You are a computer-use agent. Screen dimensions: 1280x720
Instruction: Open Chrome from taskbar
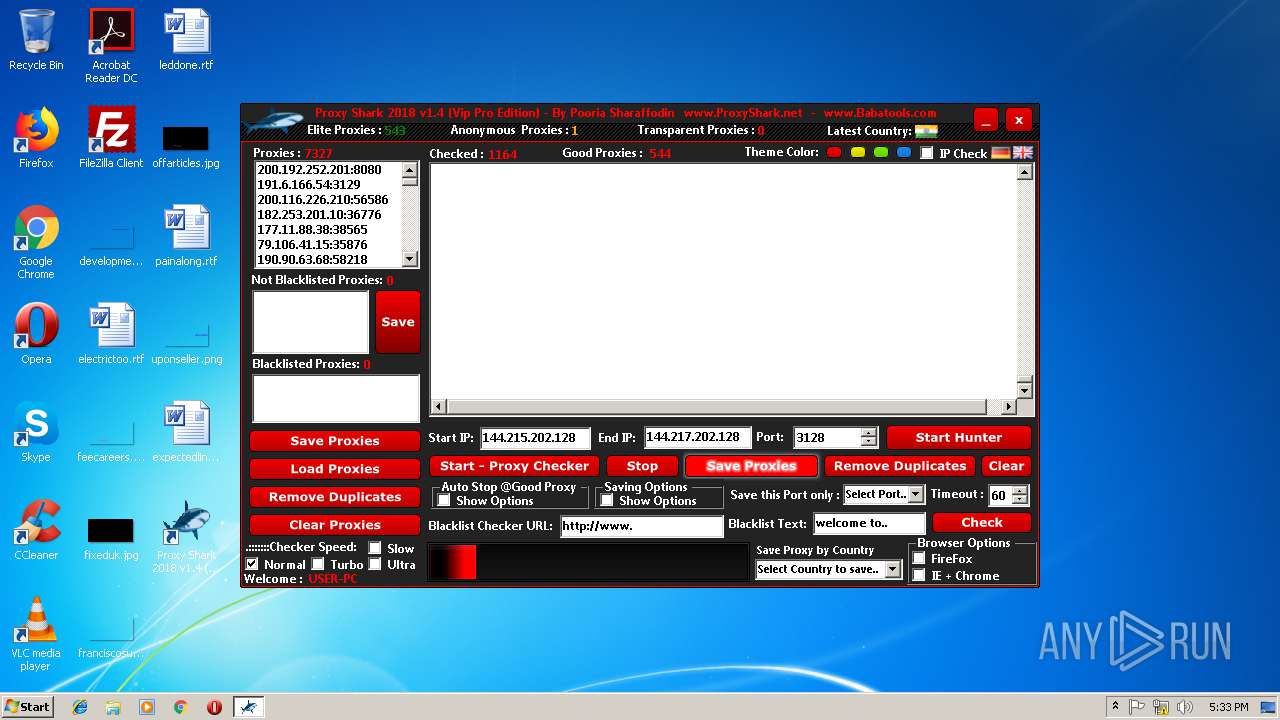point(180,707)
